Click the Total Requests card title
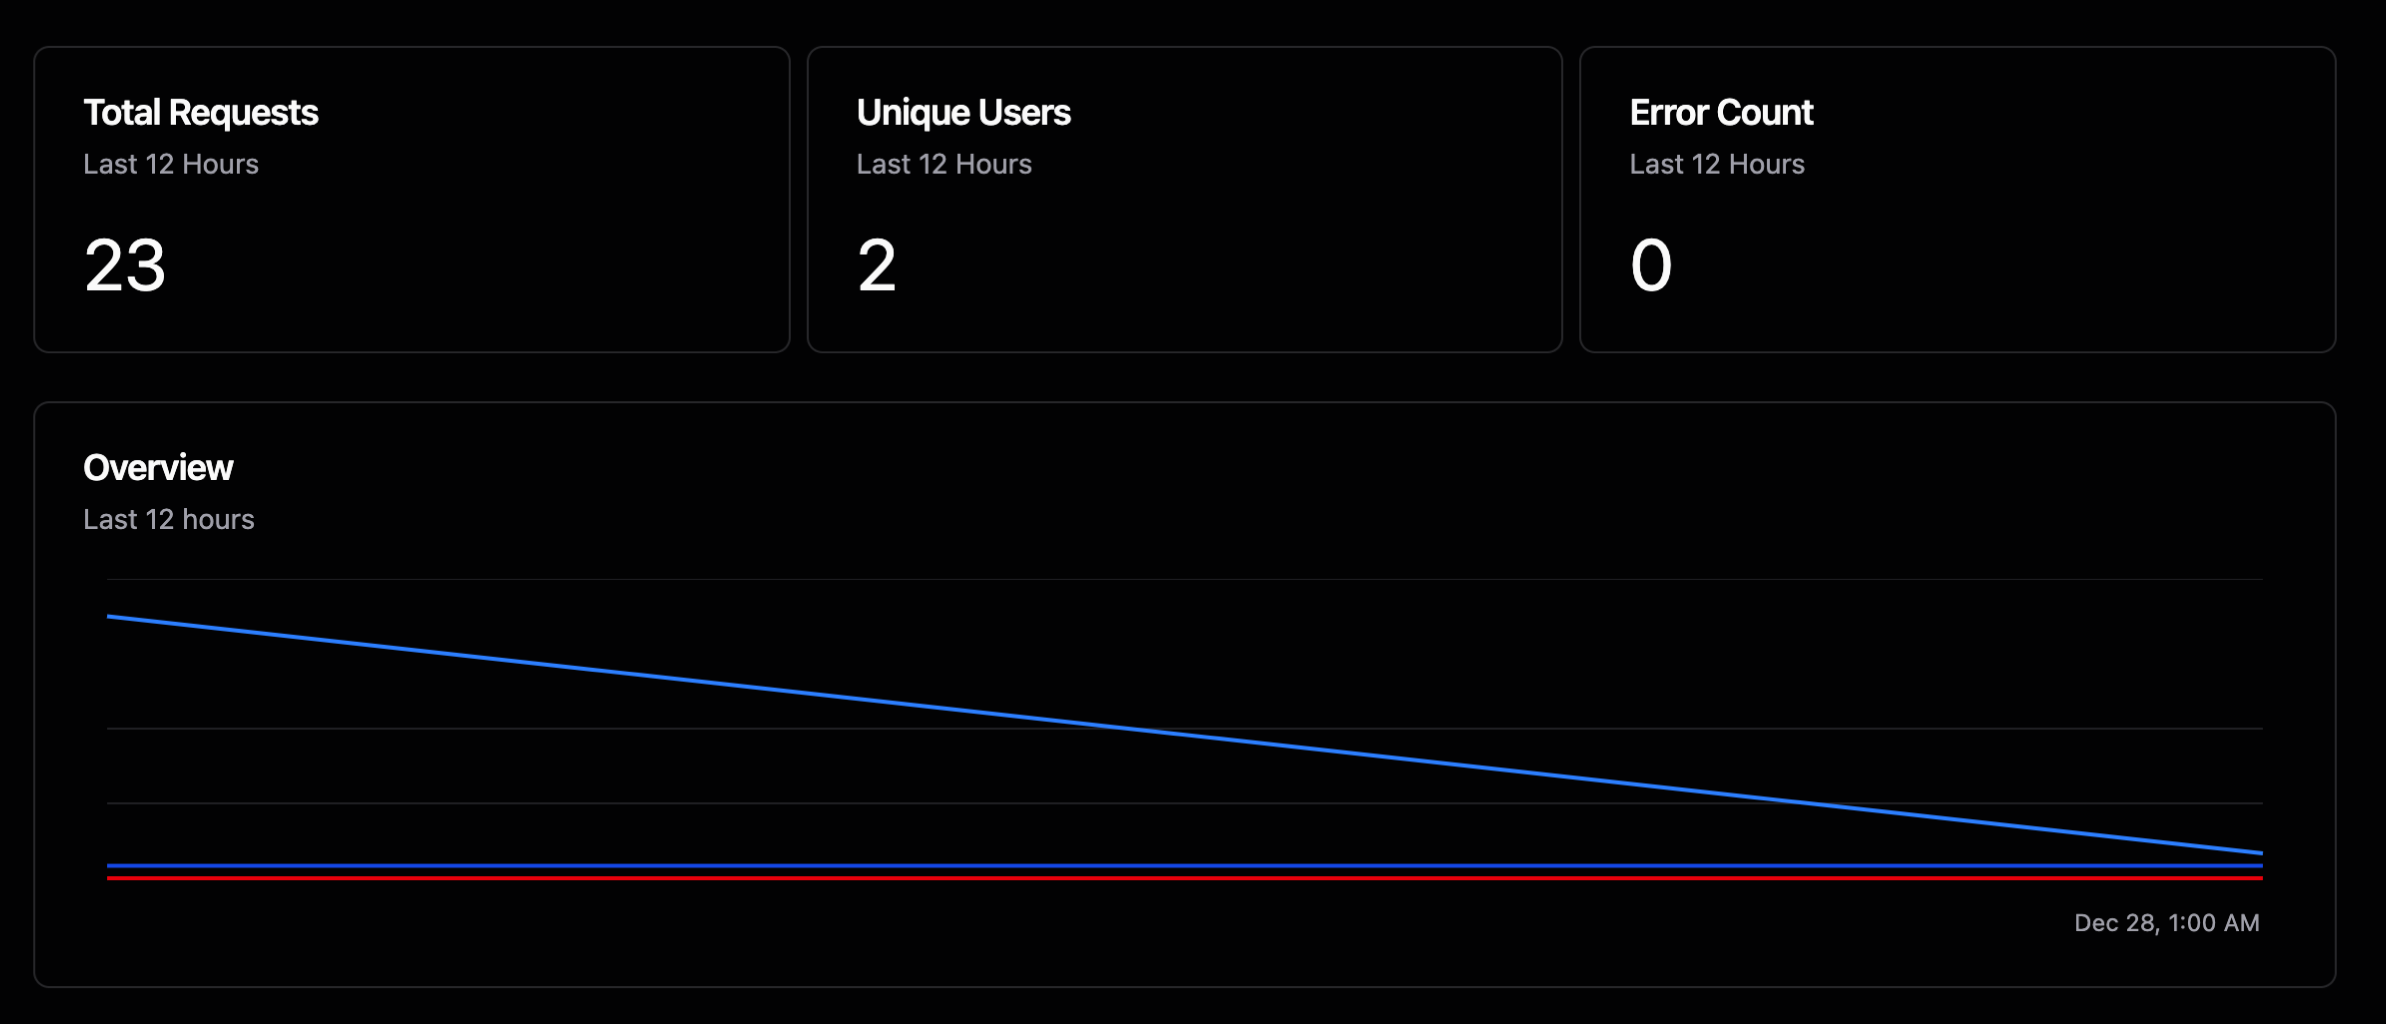 (x=200, y=113)
